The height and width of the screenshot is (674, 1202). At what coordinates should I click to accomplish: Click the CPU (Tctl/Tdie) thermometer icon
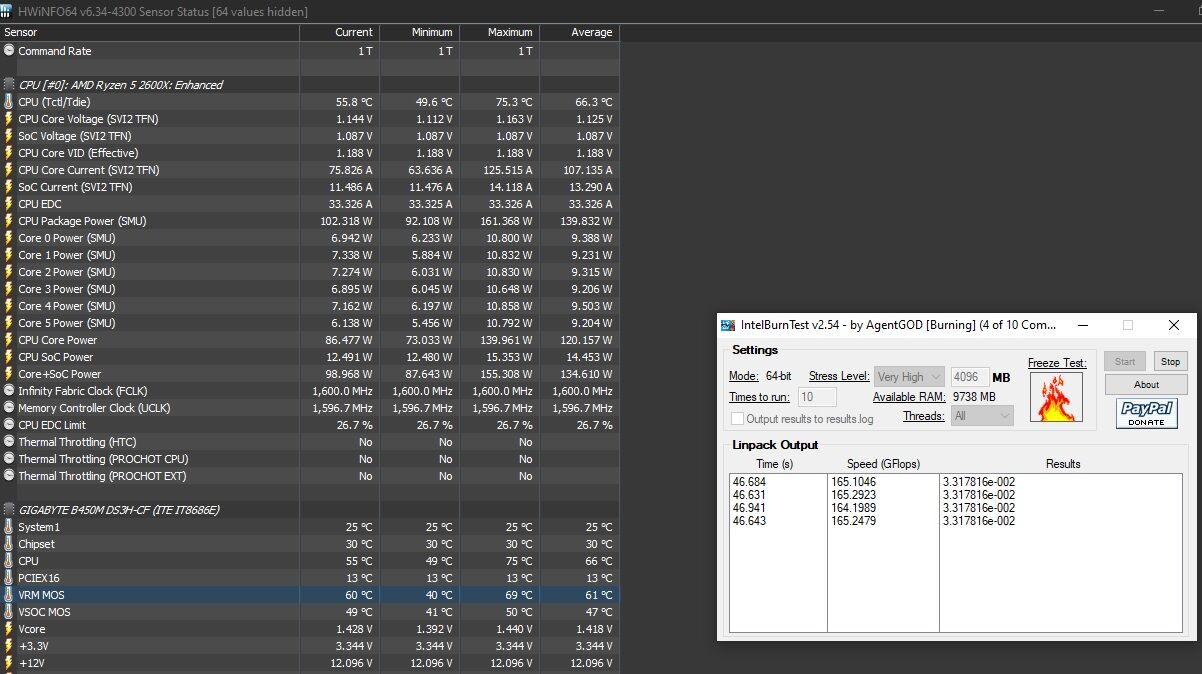pyautogui.click(x=9, y=102)
